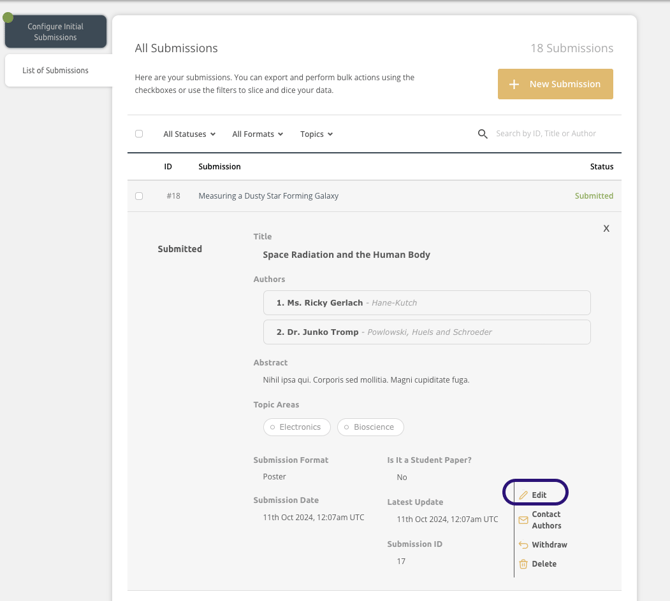The width and height of the screenshot is (670, 601).
Task: Open Measuring a Dusty Star Forming Galaxy
Action: (268, 196)
